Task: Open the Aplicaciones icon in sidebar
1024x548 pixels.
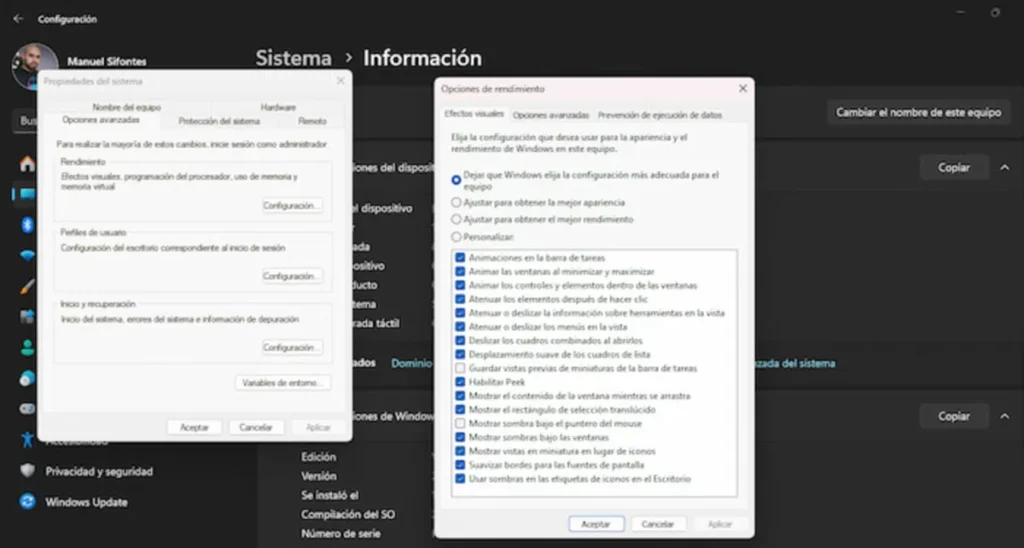Action: (27, 317)
